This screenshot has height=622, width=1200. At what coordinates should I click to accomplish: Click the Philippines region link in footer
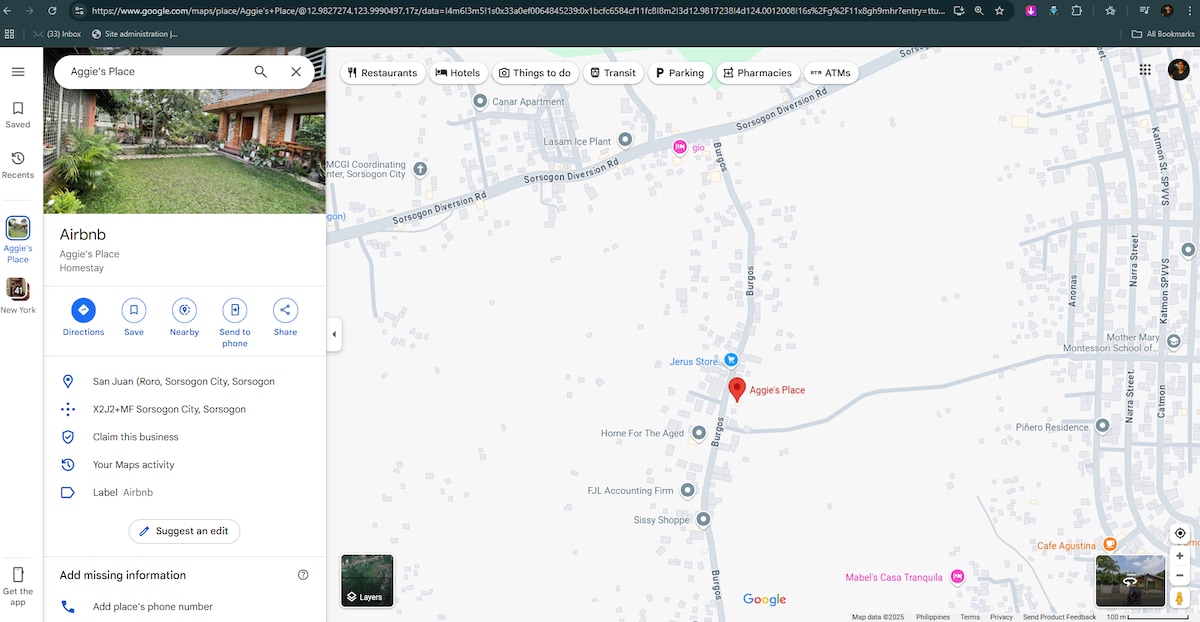933,617
